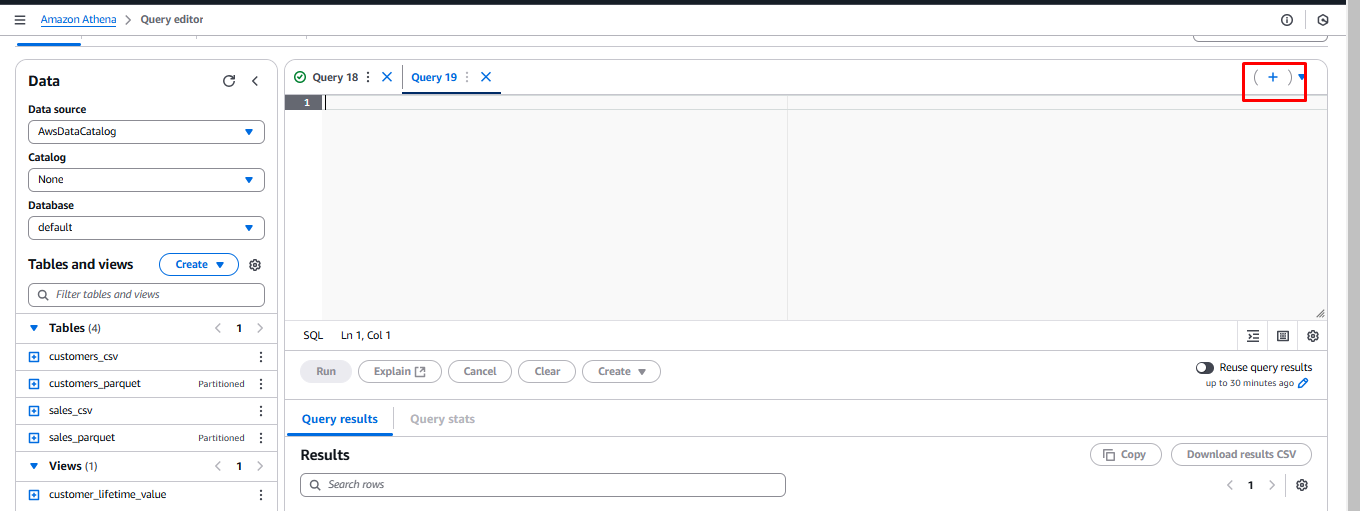The height and width of the screenshot is (511, 1360).
Task: Open the Data source dropdown
Action: click(x=146, y=132)
